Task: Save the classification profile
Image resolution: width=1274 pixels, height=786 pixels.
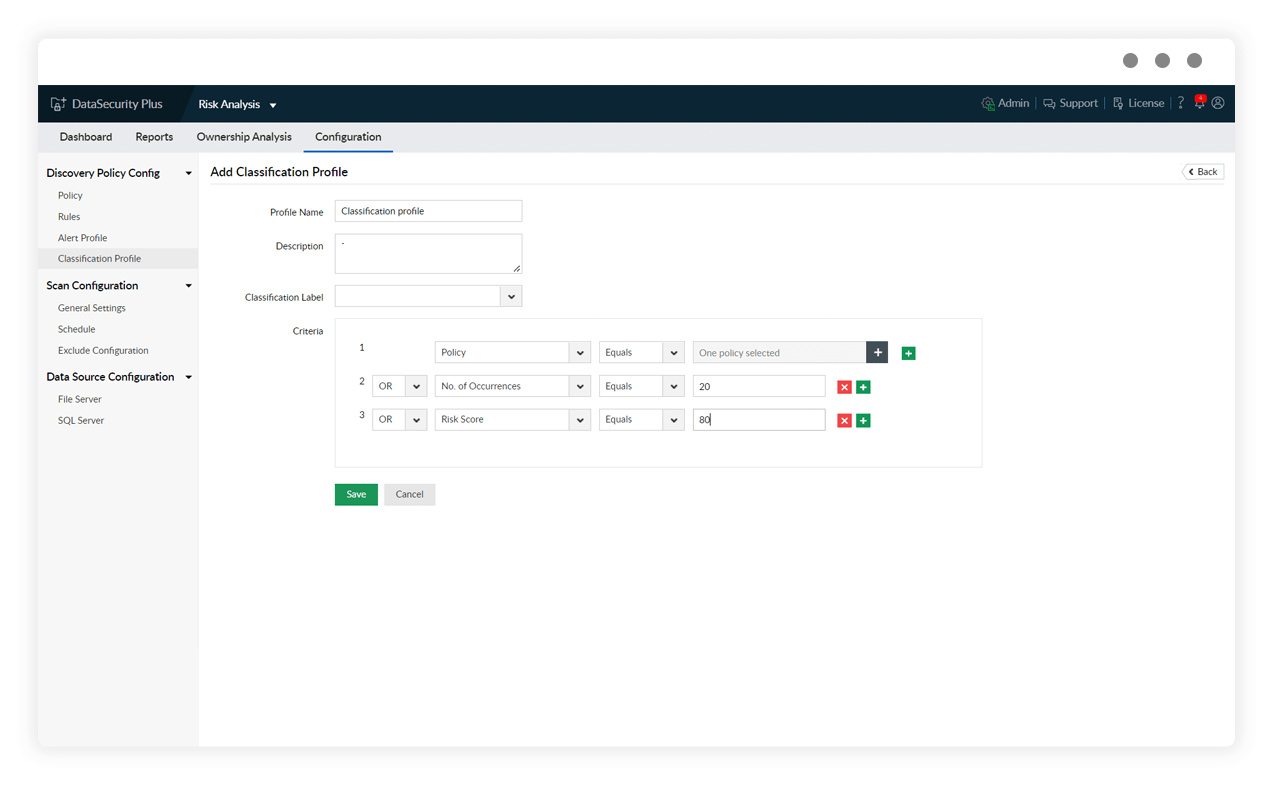Action: coord(356,494)
